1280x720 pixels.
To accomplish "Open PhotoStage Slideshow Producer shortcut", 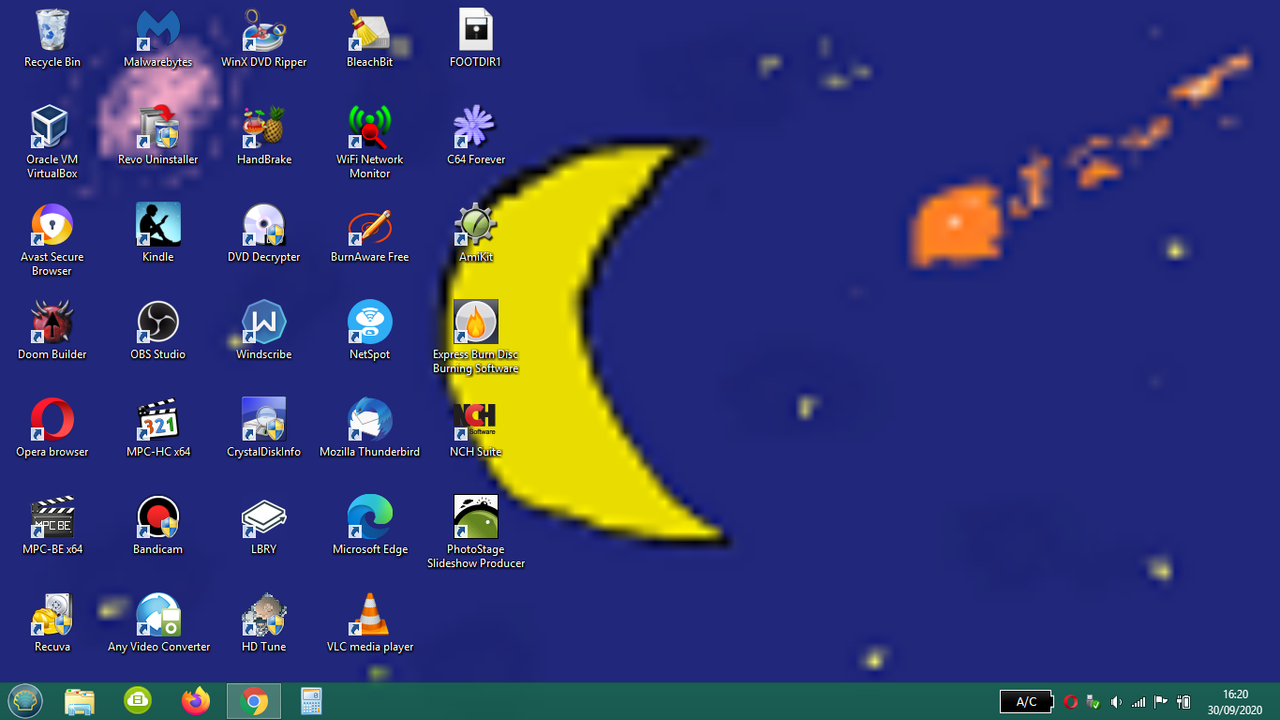I will (476, 517).
